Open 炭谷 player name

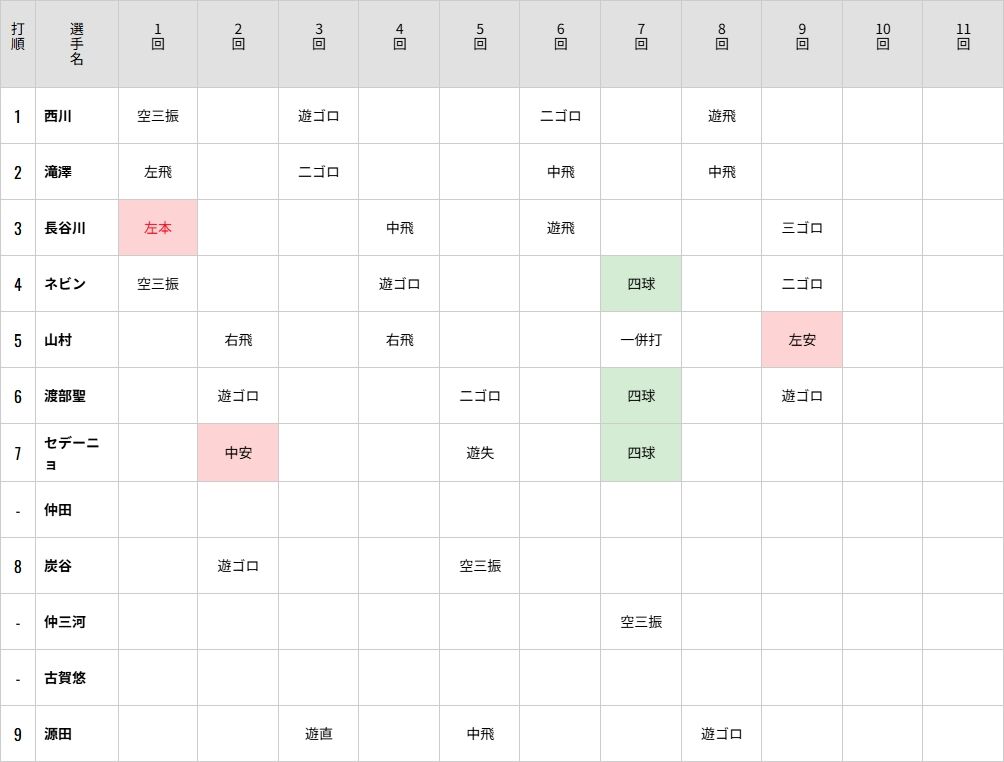(x=58, y=566)
